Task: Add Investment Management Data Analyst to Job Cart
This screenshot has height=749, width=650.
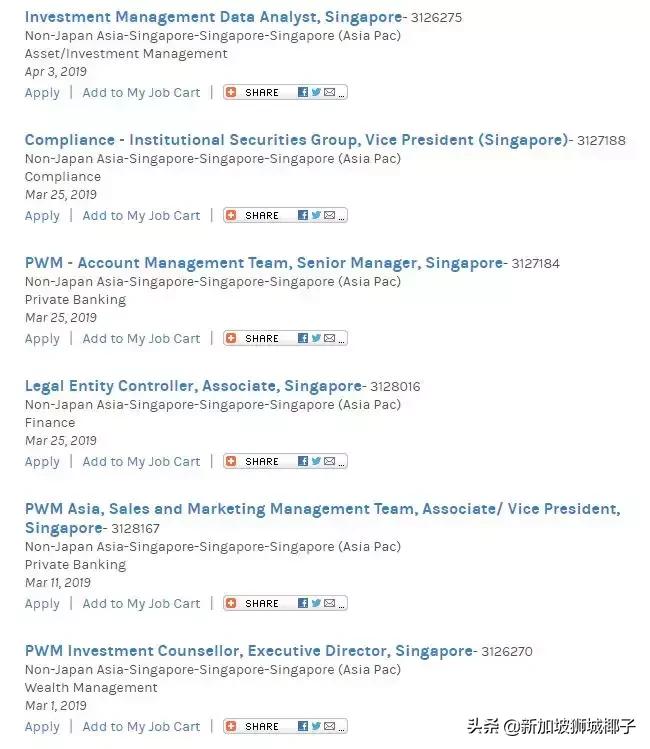Action: pyautogui.click(x=141, y=93)
